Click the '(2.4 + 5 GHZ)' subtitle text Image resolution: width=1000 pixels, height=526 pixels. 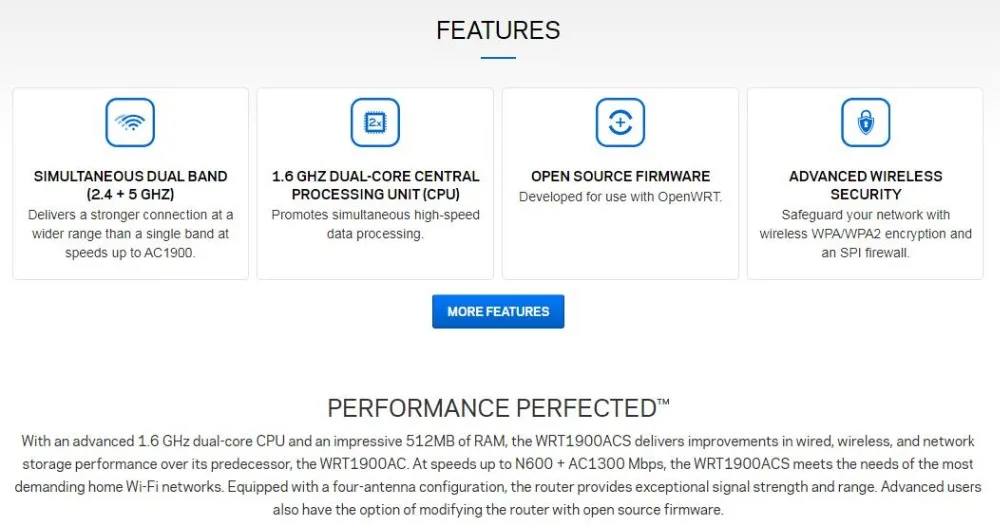[x=130, y=194]
